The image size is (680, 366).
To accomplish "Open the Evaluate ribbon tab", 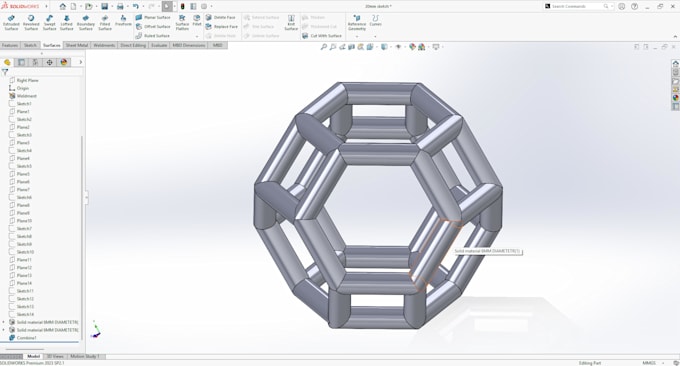I will tap(159, 45).
